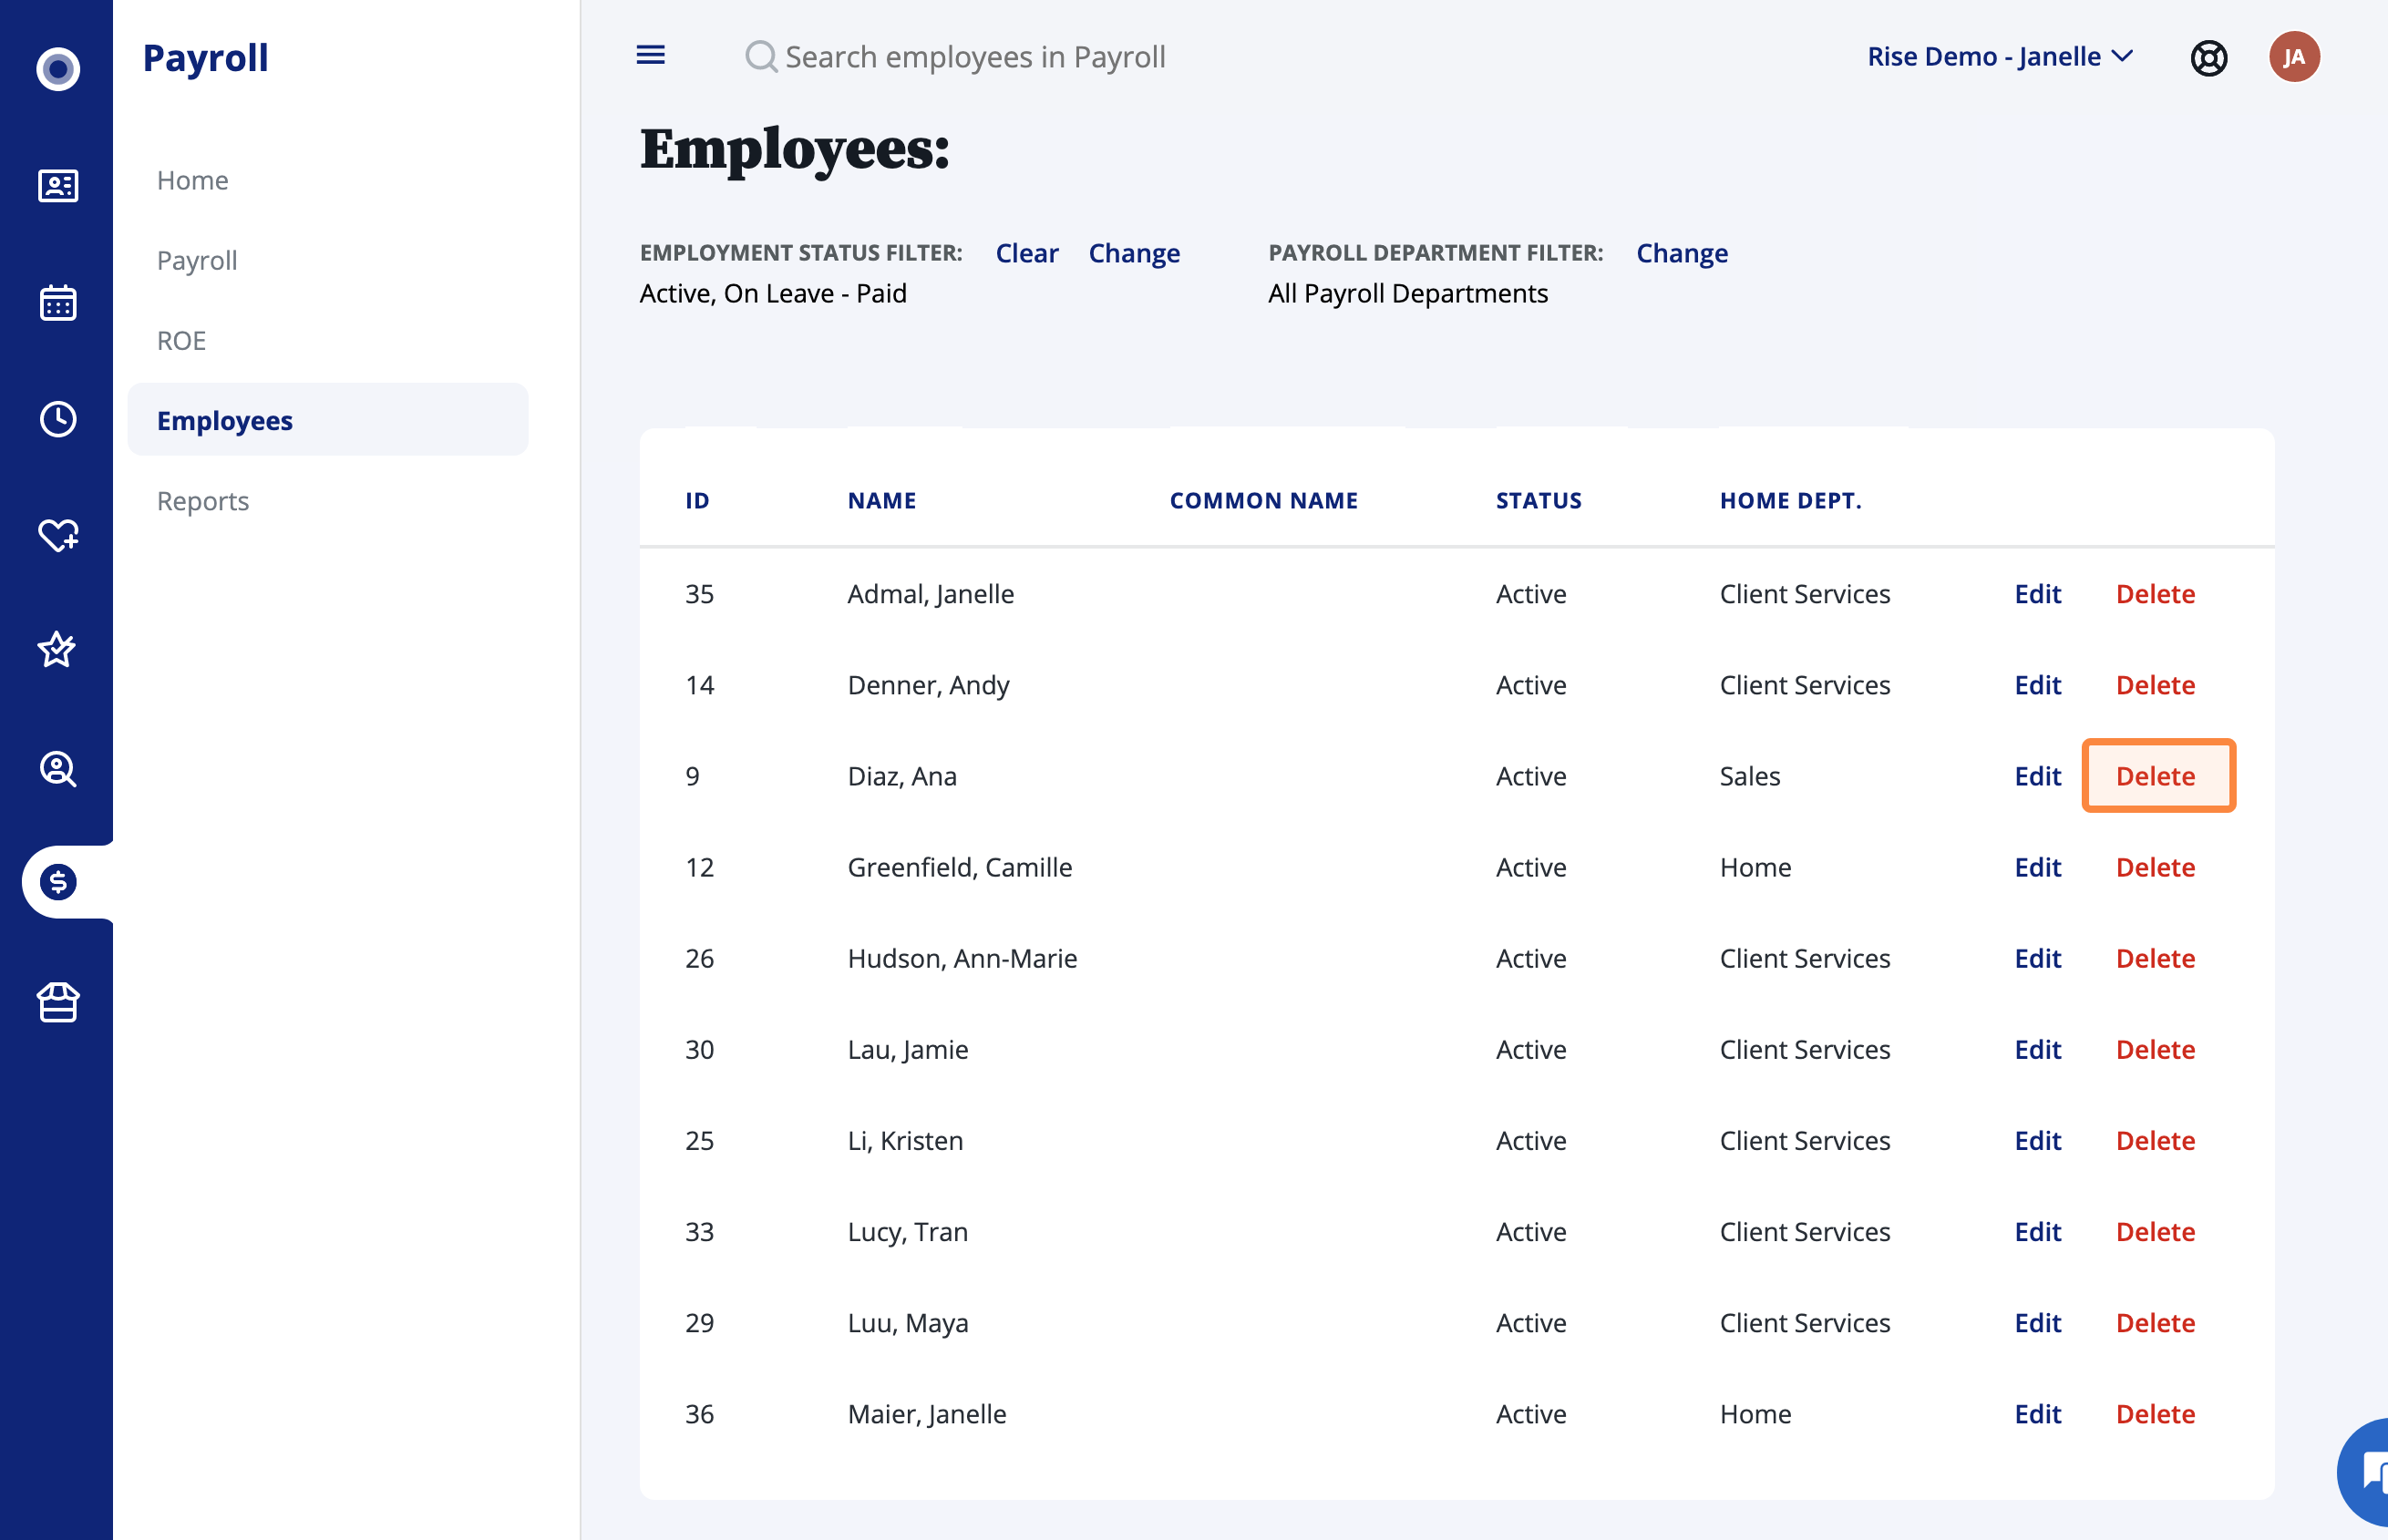Edit employee Diaz, Ana

(2038, 776)
